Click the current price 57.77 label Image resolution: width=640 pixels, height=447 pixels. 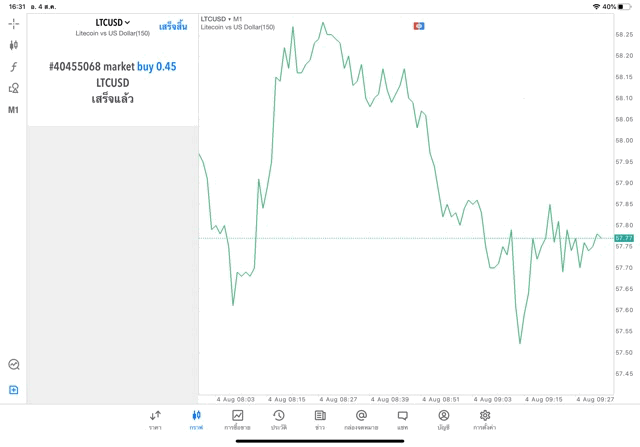(624, 238)
